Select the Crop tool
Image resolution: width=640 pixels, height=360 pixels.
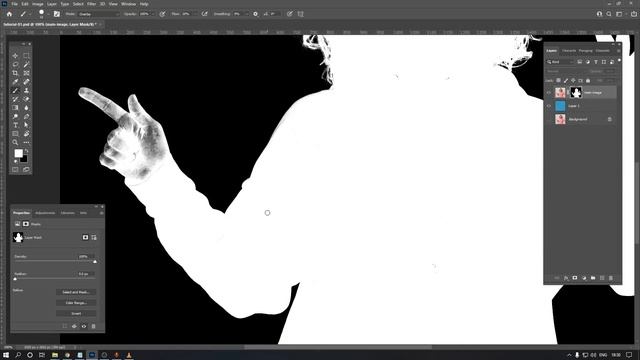[x=15, y=73]
